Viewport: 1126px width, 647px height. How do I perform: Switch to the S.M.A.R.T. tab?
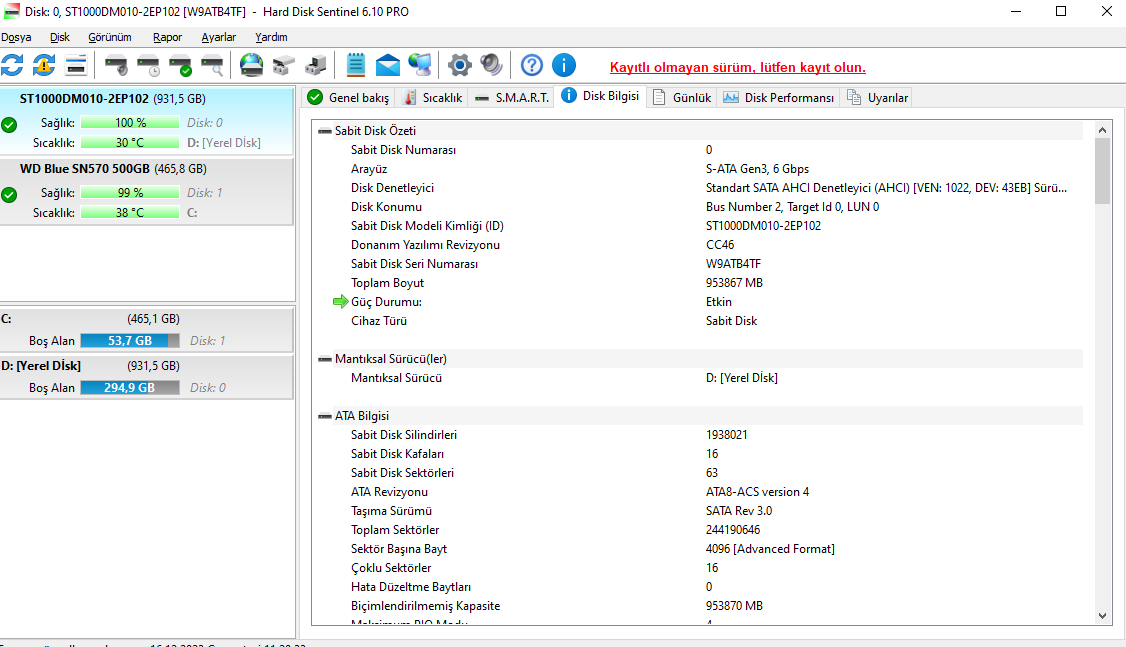click(x=512, y=97)
